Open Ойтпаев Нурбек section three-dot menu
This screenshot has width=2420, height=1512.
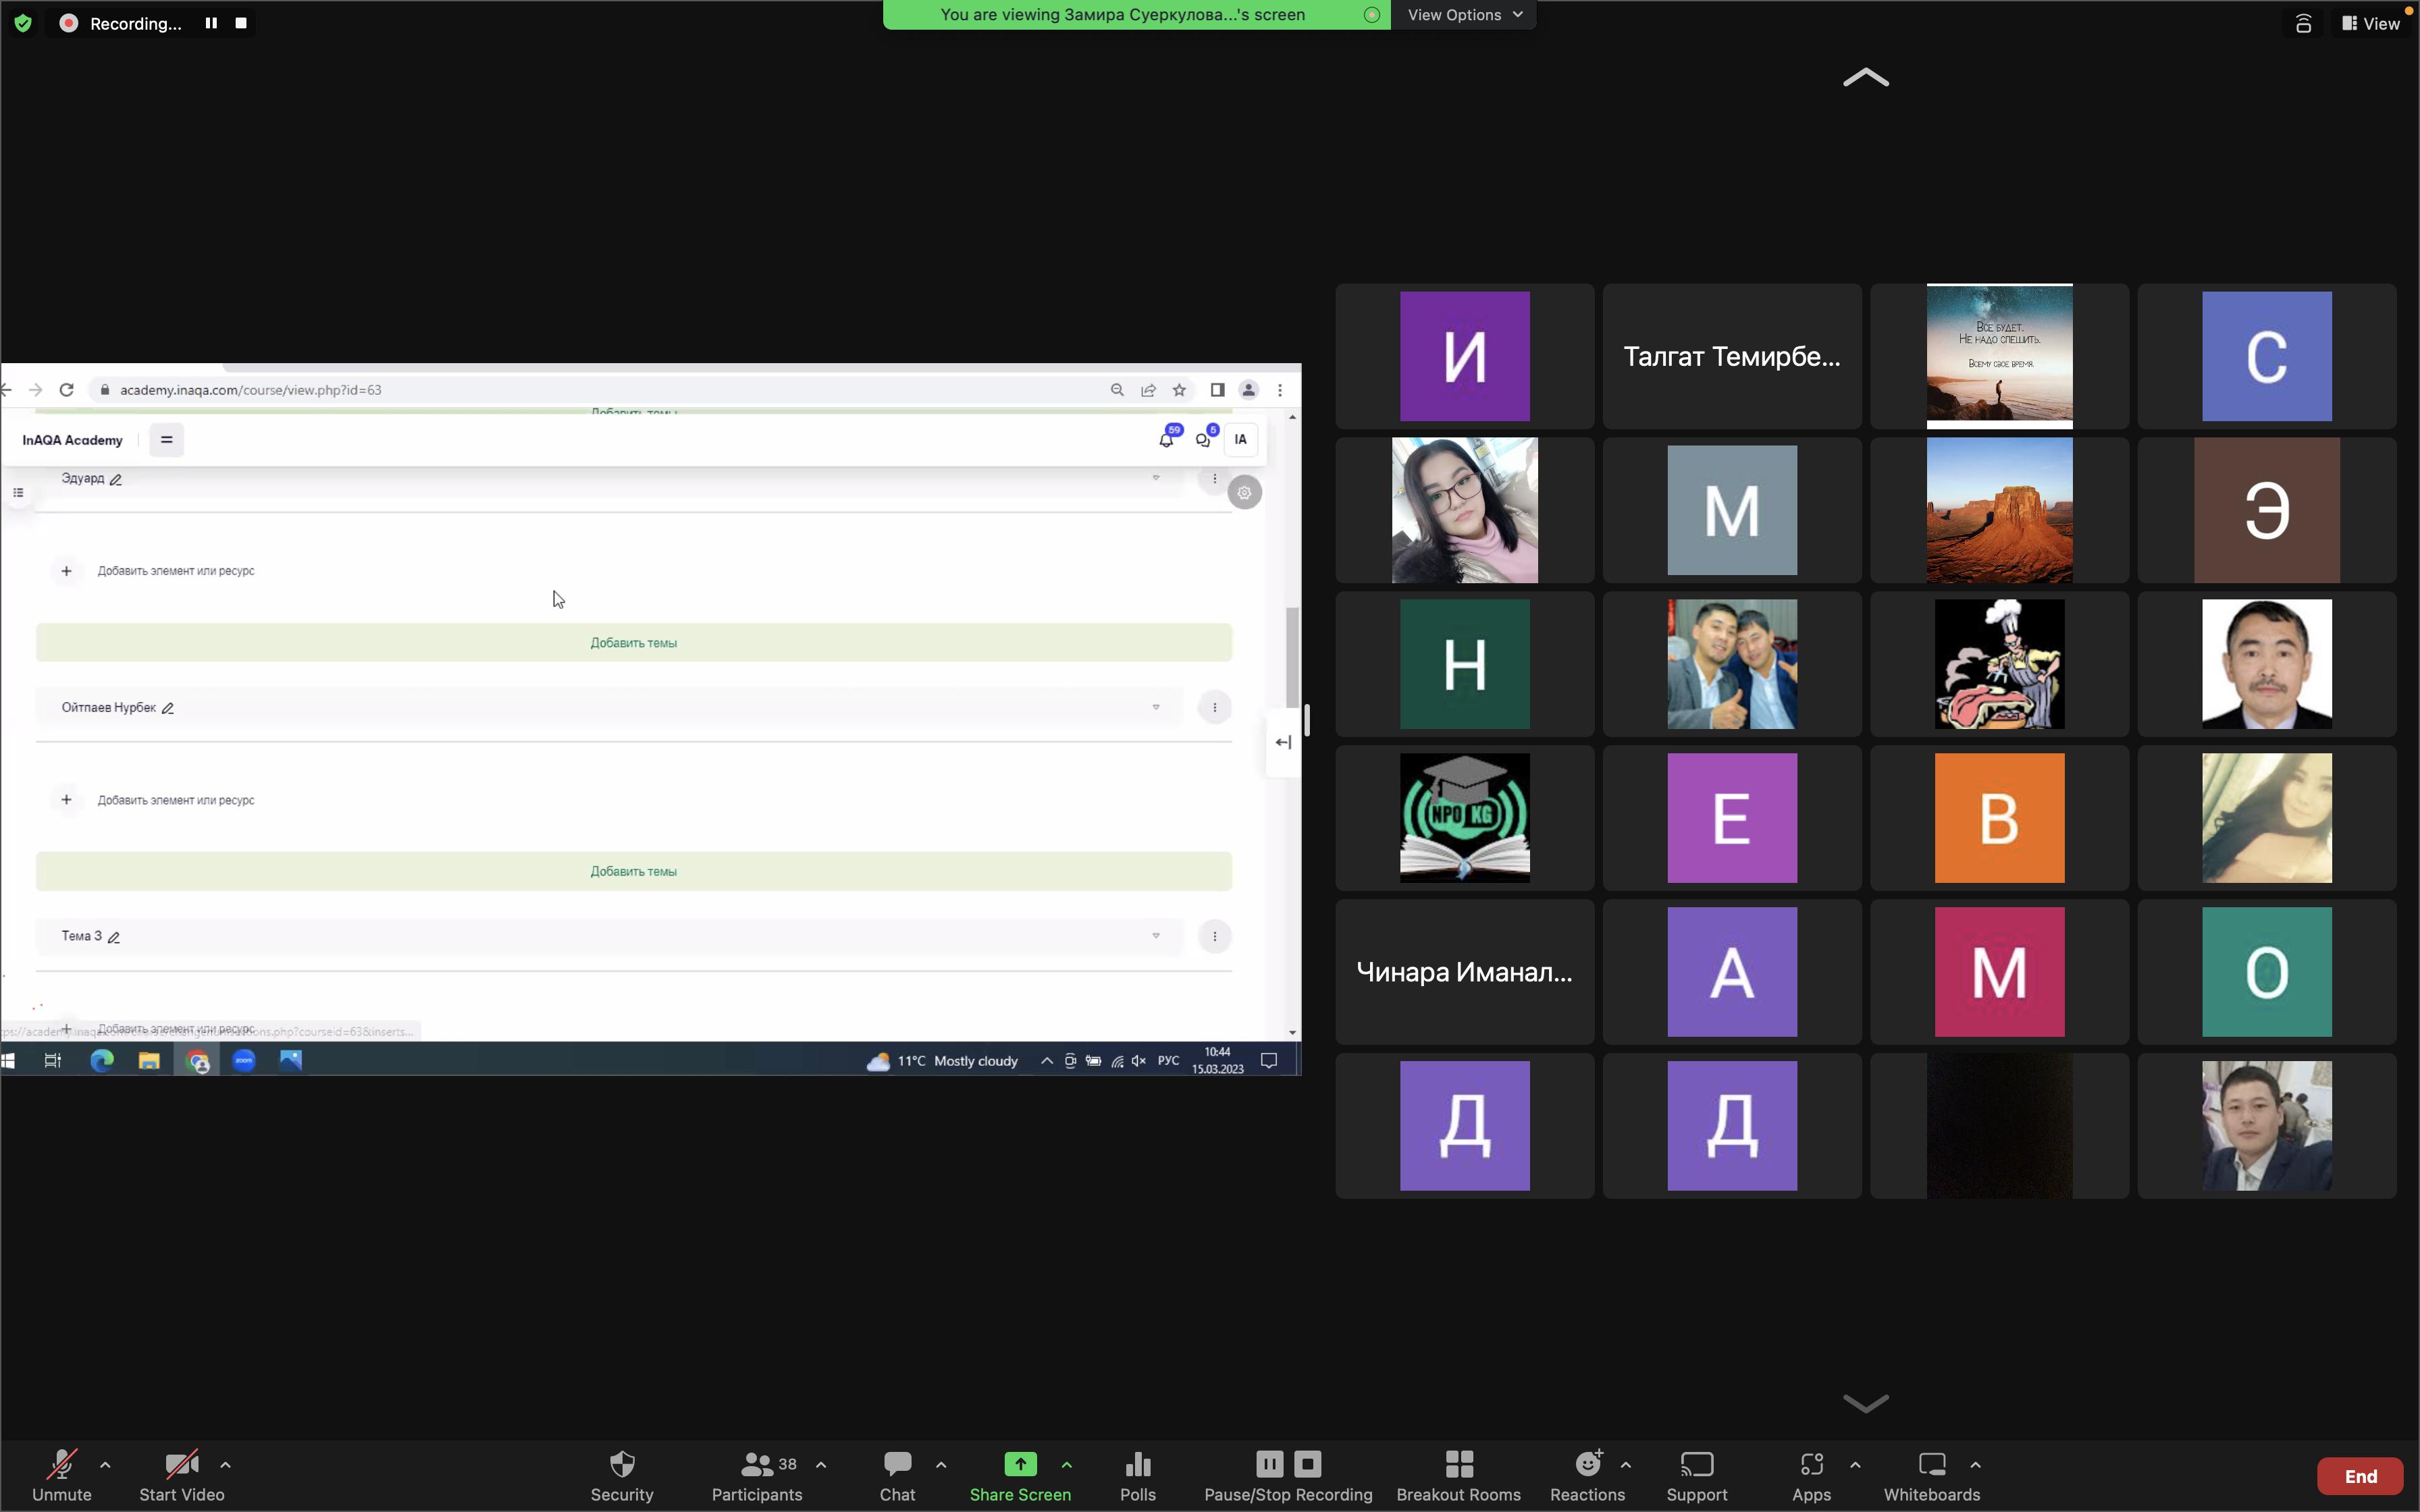click(x=1215, y=708)
